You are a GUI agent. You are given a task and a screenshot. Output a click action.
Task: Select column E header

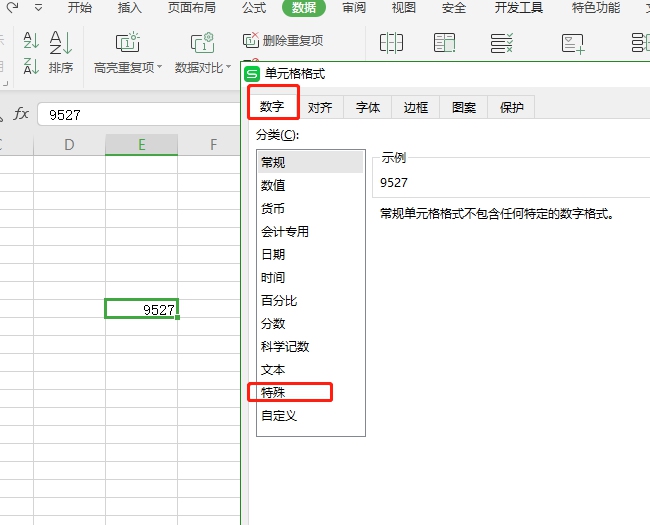click(x=141, y=145)
